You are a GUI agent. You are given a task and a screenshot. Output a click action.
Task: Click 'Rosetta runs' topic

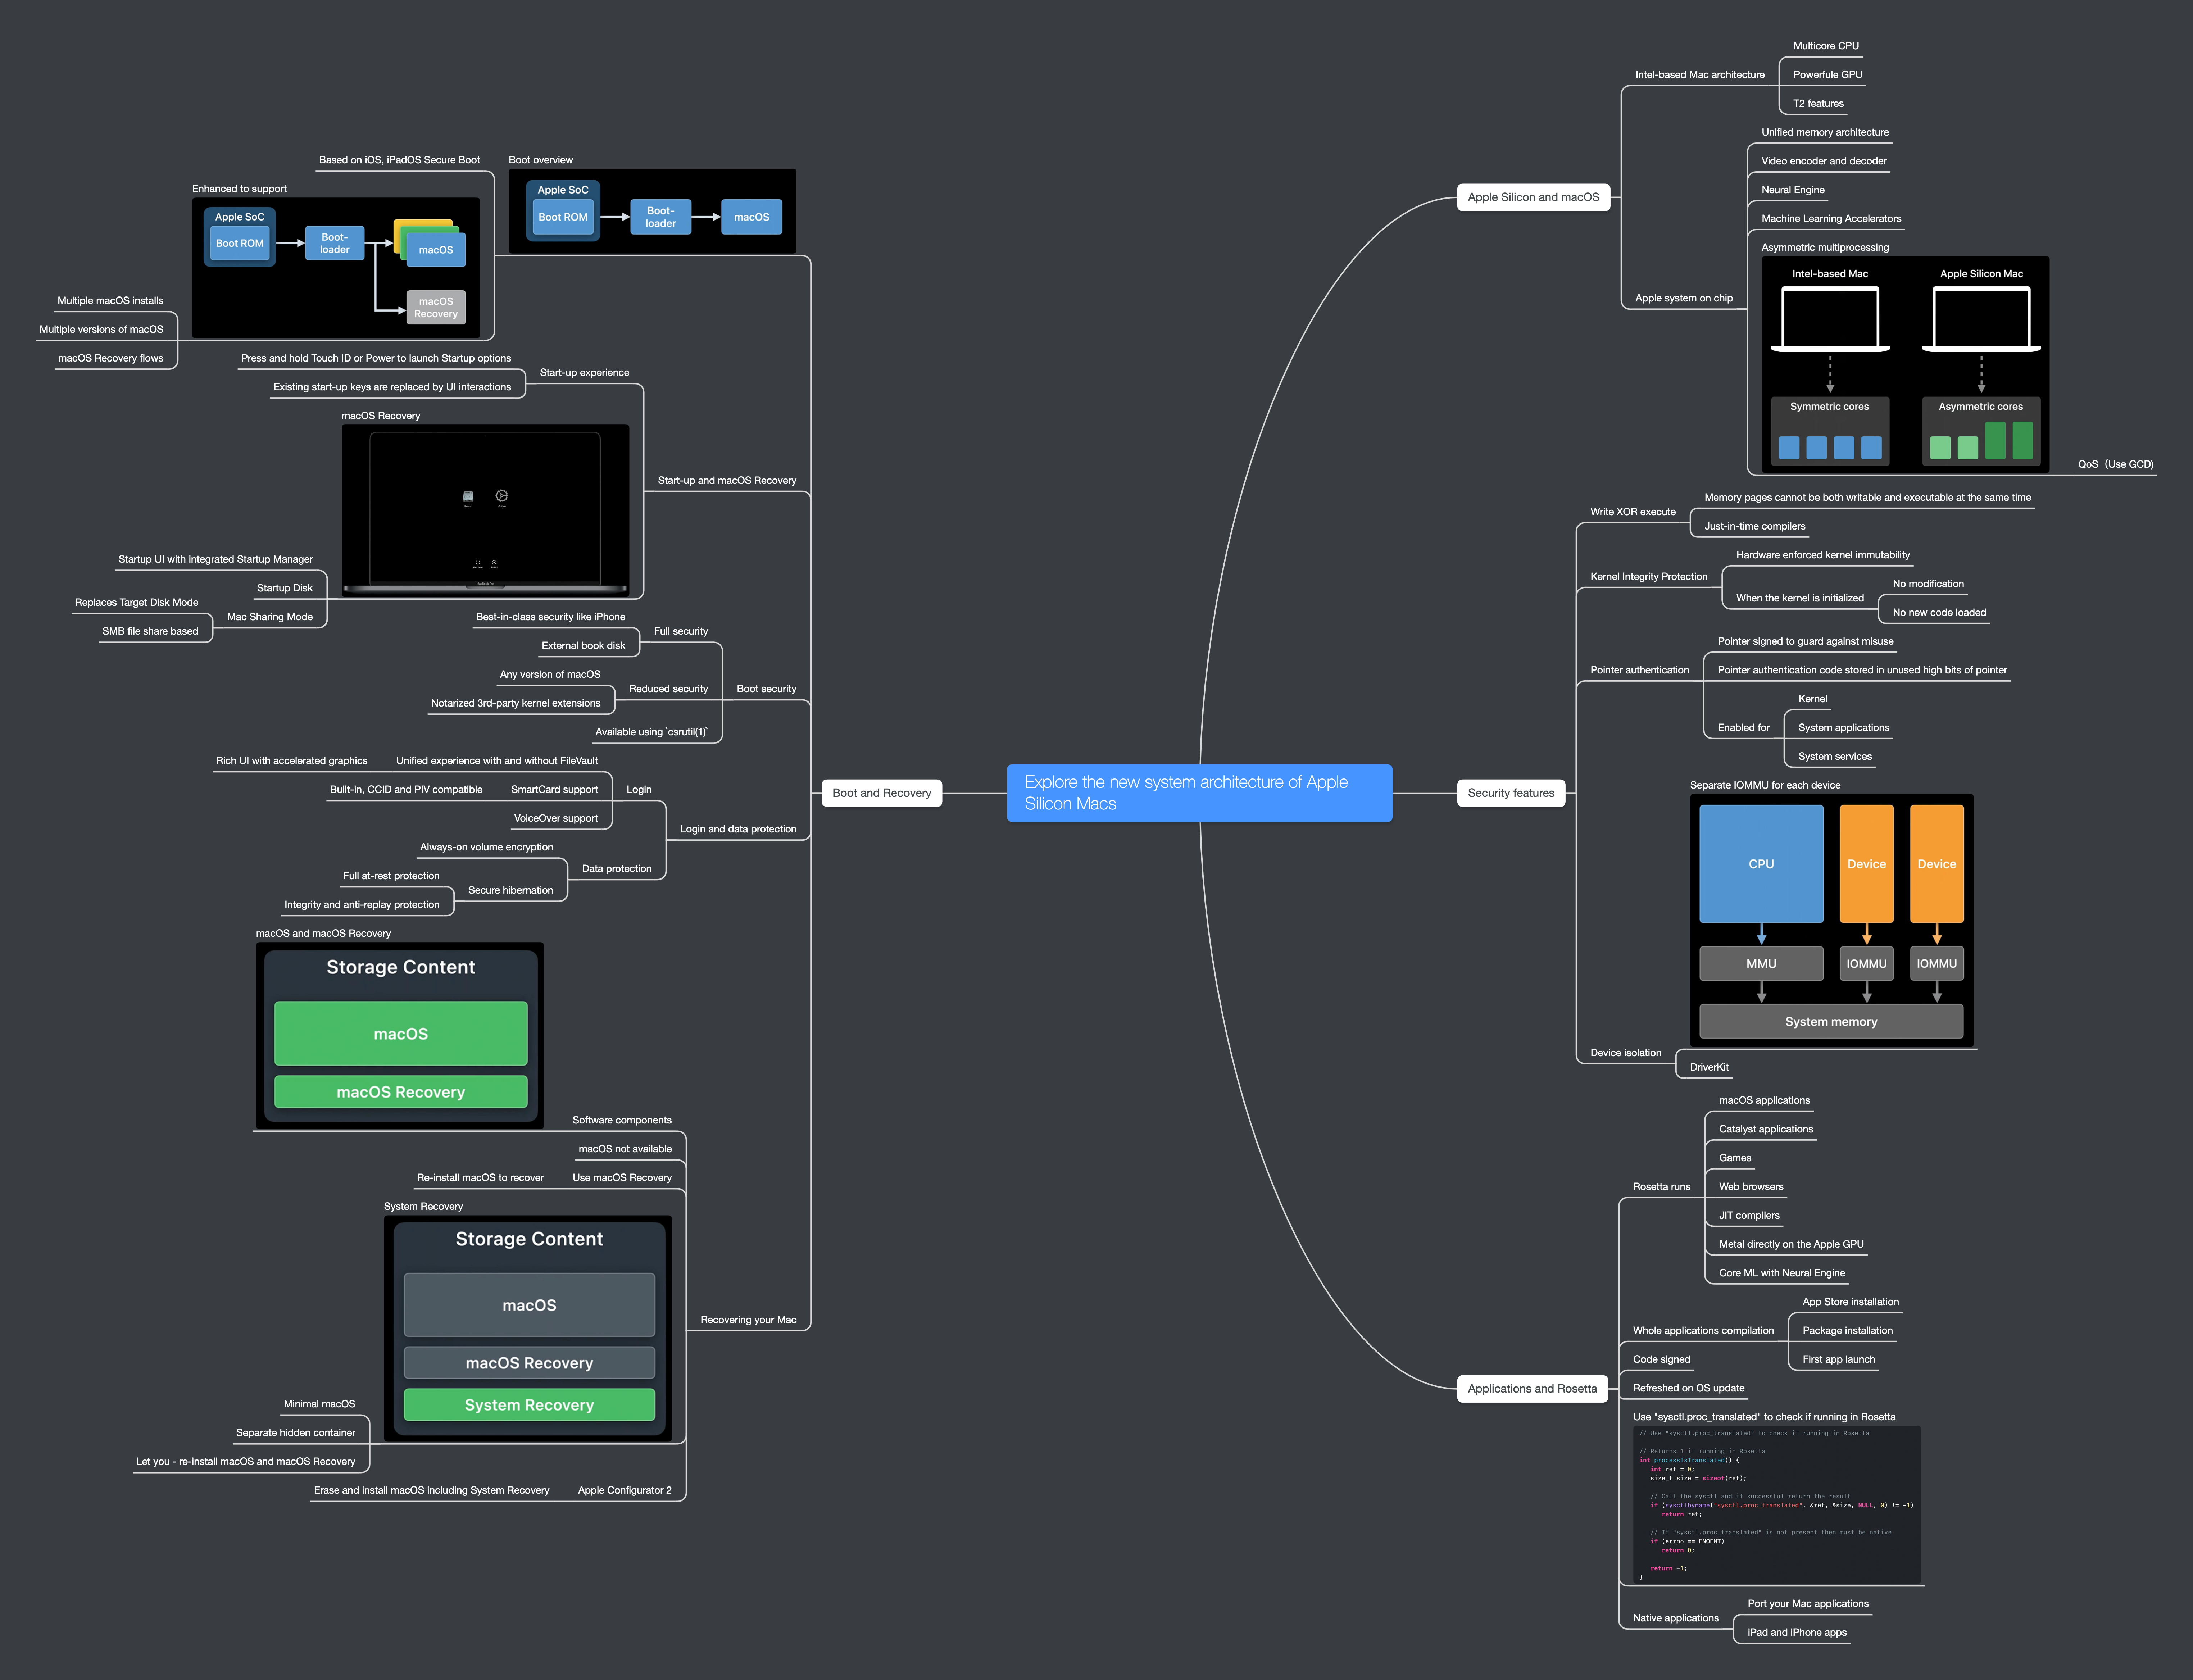[x=1662, y=1187]
